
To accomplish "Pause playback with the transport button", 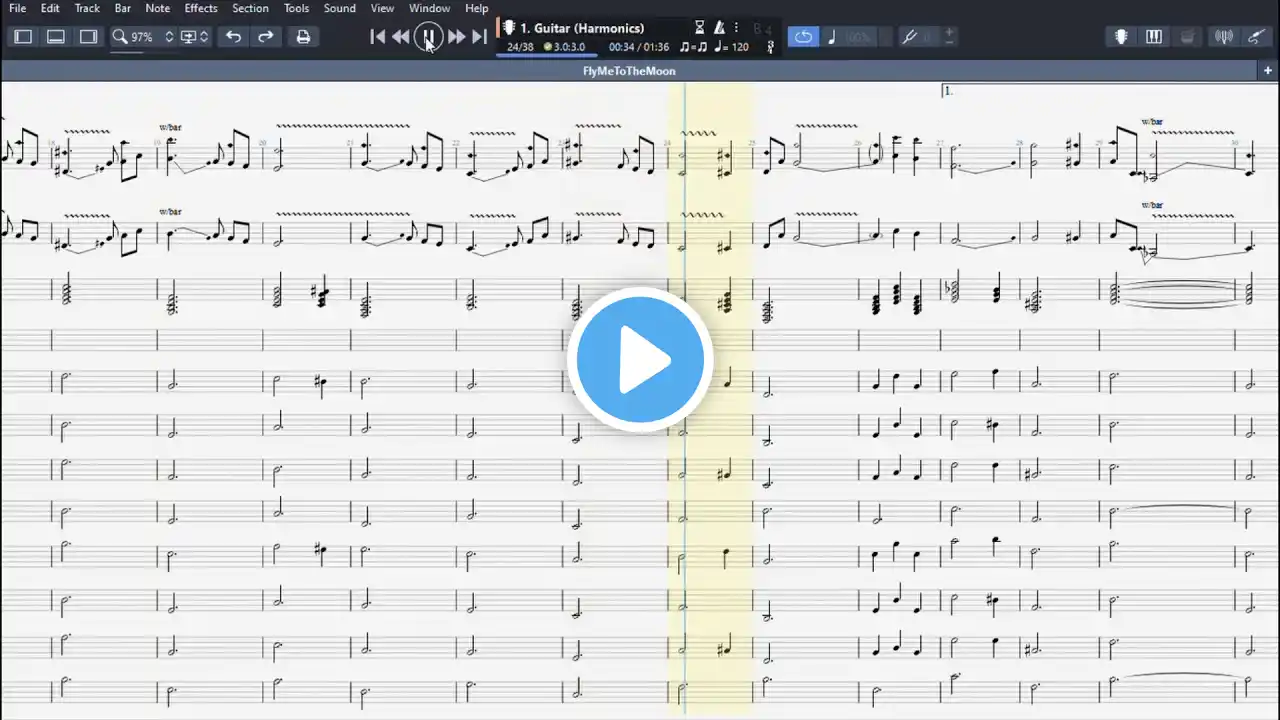I will [428, 37].
